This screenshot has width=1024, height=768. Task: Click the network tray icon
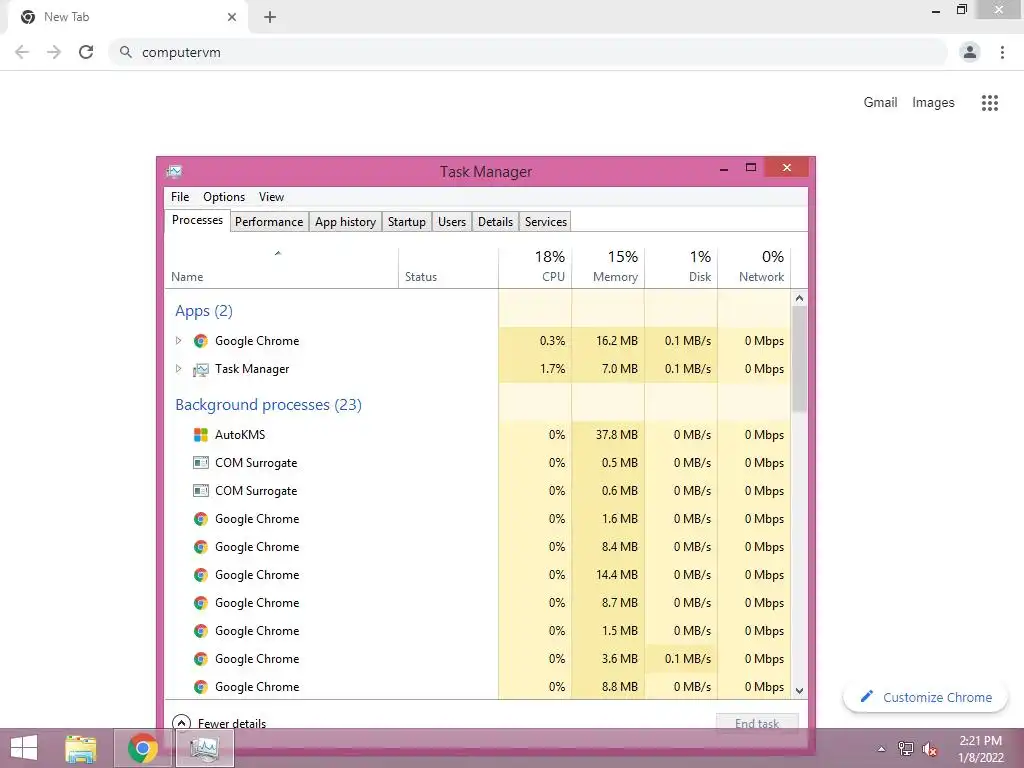[x=905, y=749]
